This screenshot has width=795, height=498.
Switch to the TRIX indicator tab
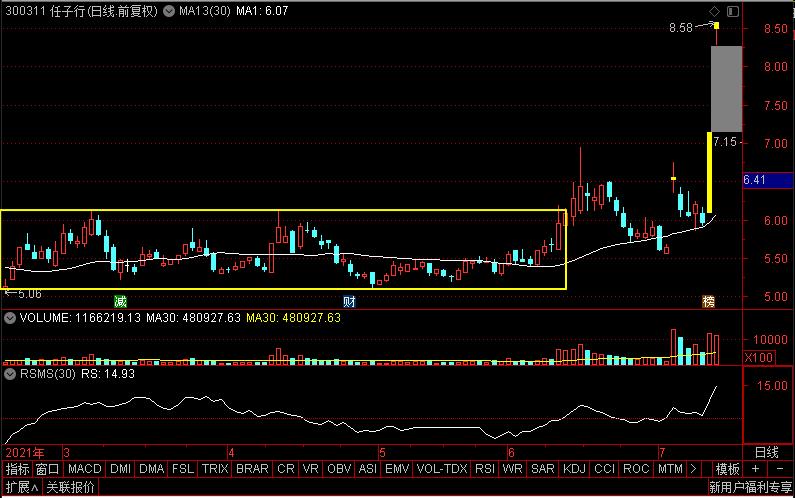tap(215, 469)
